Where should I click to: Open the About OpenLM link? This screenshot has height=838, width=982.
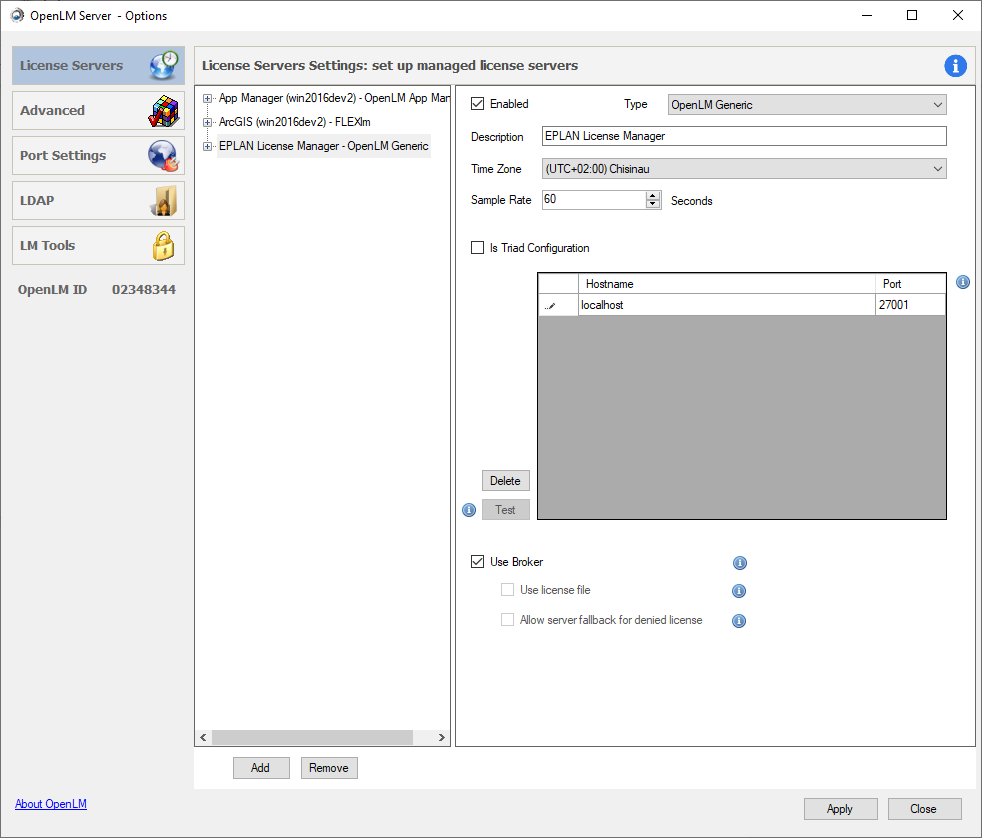pos(51,804)
